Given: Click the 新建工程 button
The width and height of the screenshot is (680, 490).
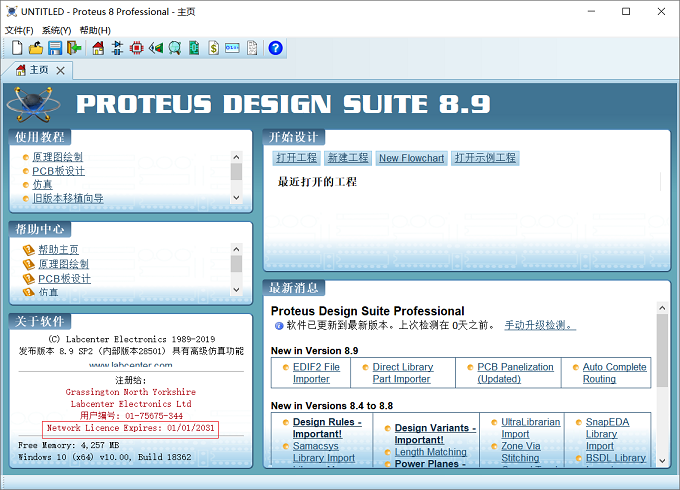Looking at the screenshot, I should (x=348, y=158).
